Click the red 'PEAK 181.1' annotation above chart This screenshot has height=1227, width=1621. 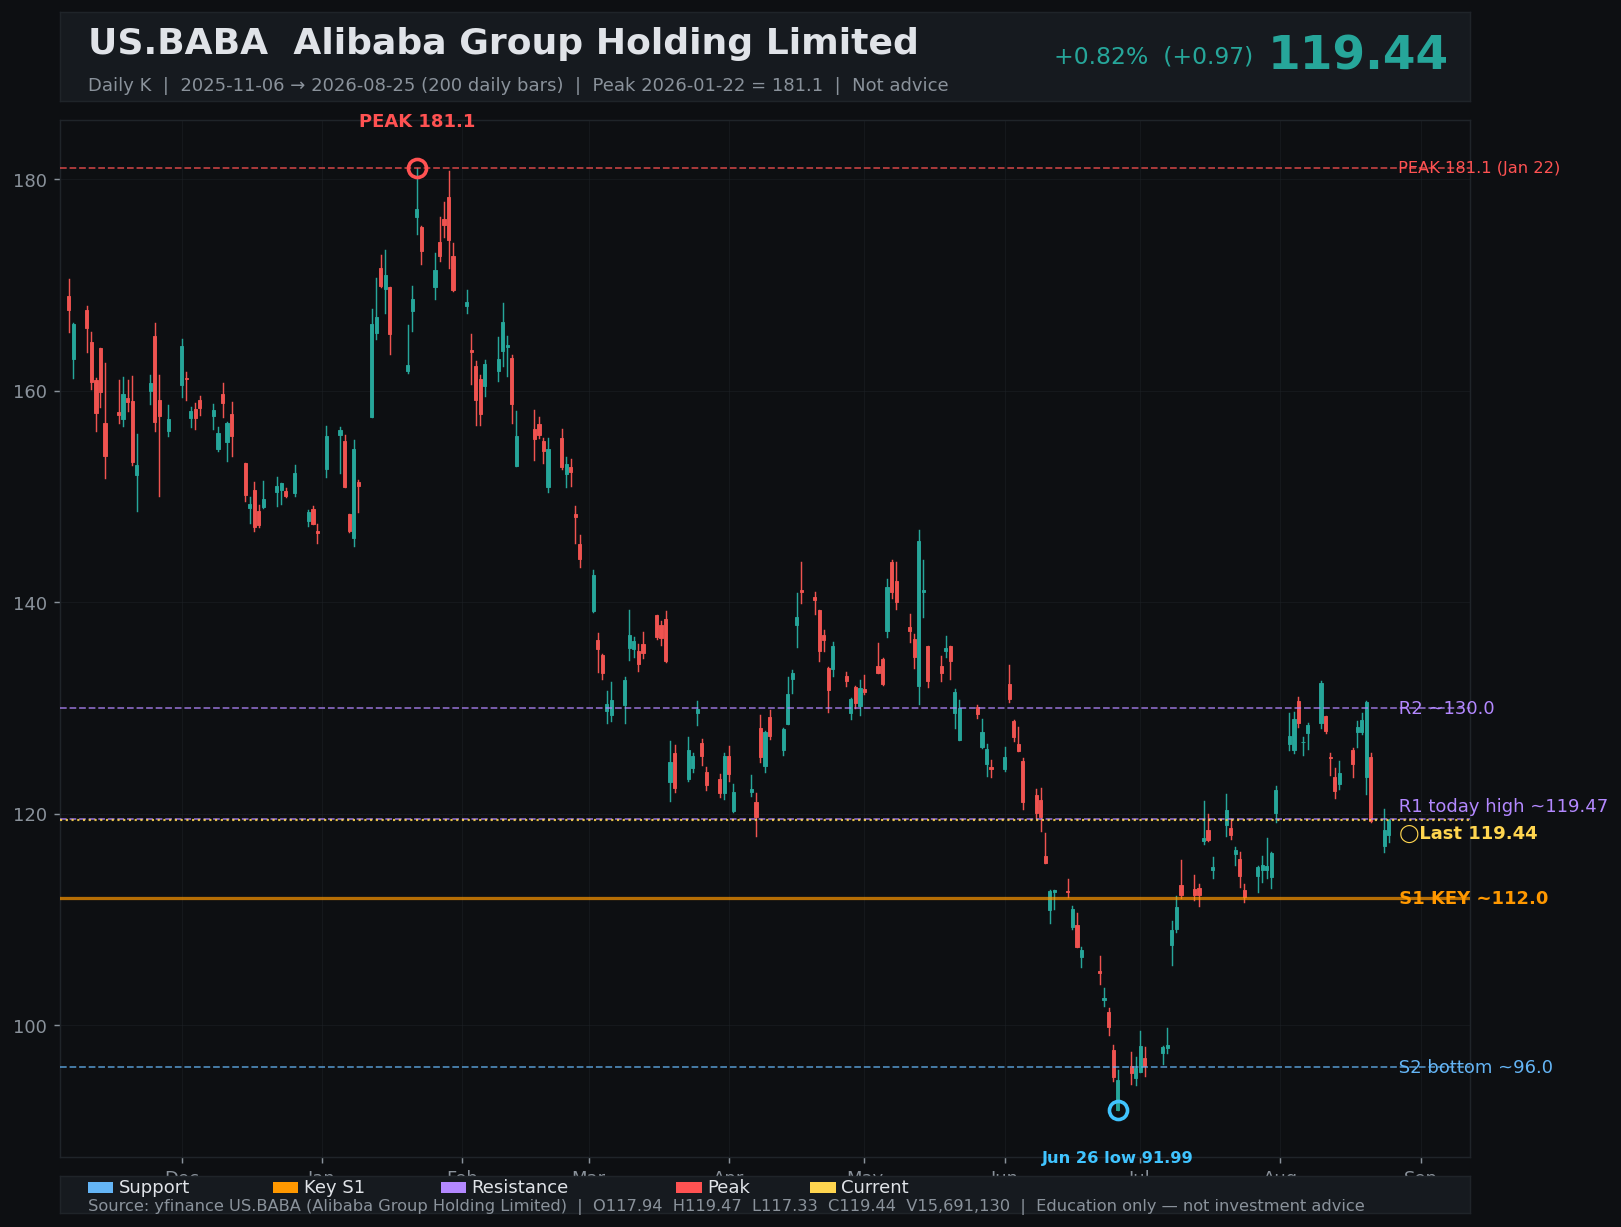(417, 121)
